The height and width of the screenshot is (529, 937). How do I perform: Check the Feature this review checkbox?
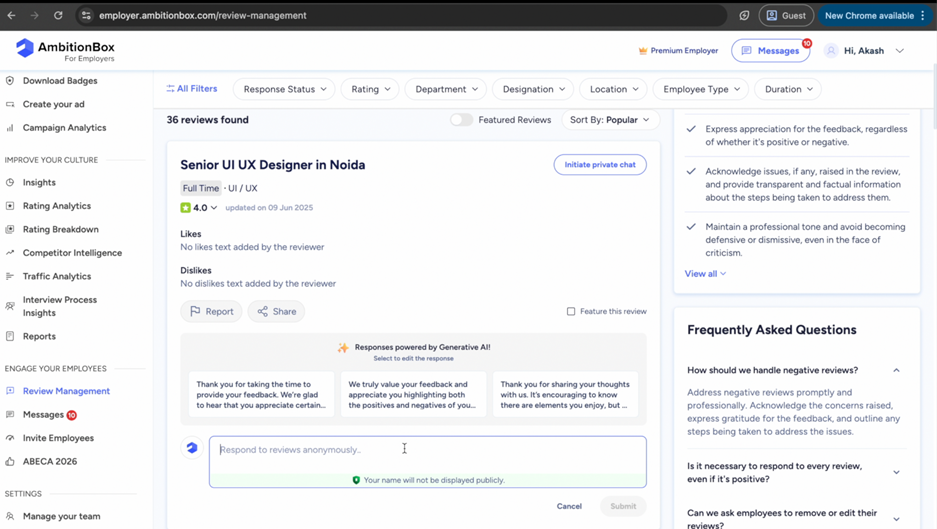(571, 312)
